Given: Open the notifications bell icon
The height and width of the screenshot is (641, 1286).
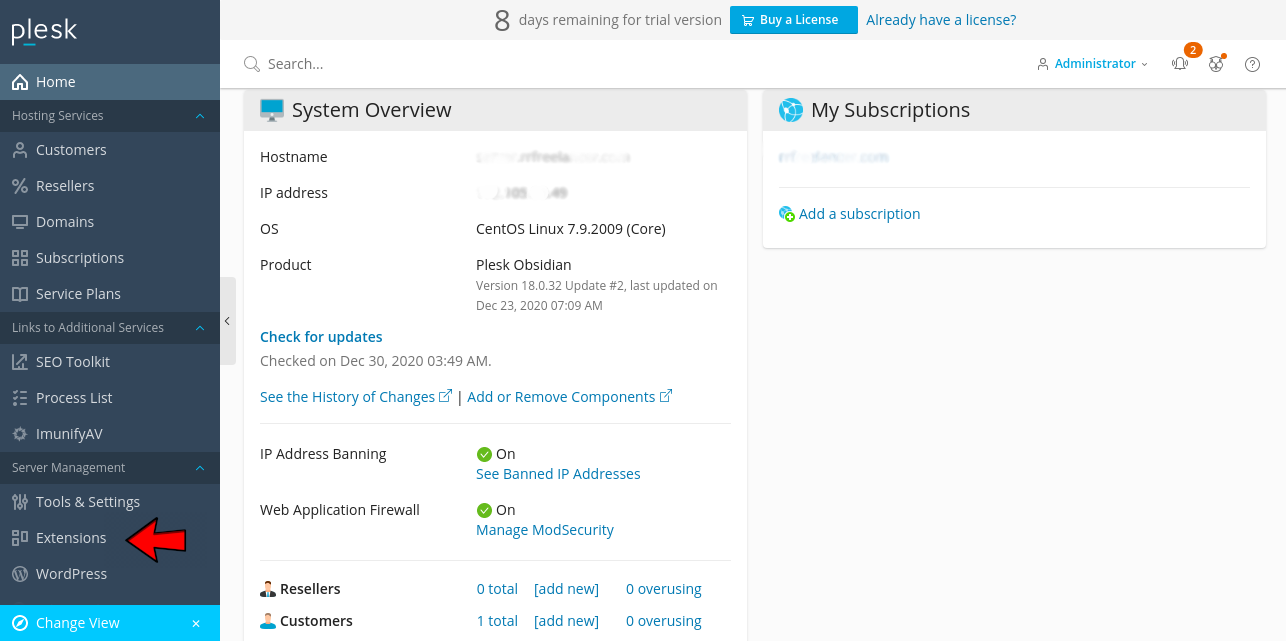Looking at the screenshot, I should click(1181, 64).
